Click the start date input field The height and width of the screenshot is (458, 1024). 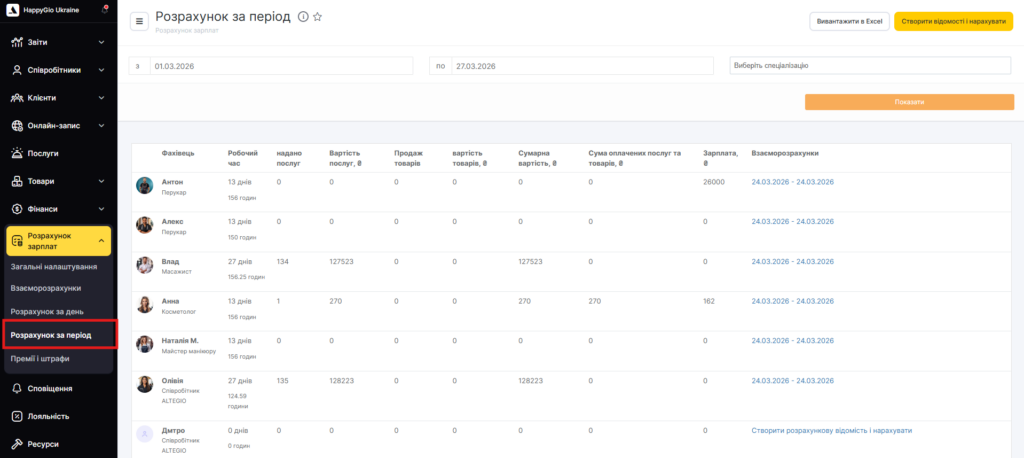(280, 65)
